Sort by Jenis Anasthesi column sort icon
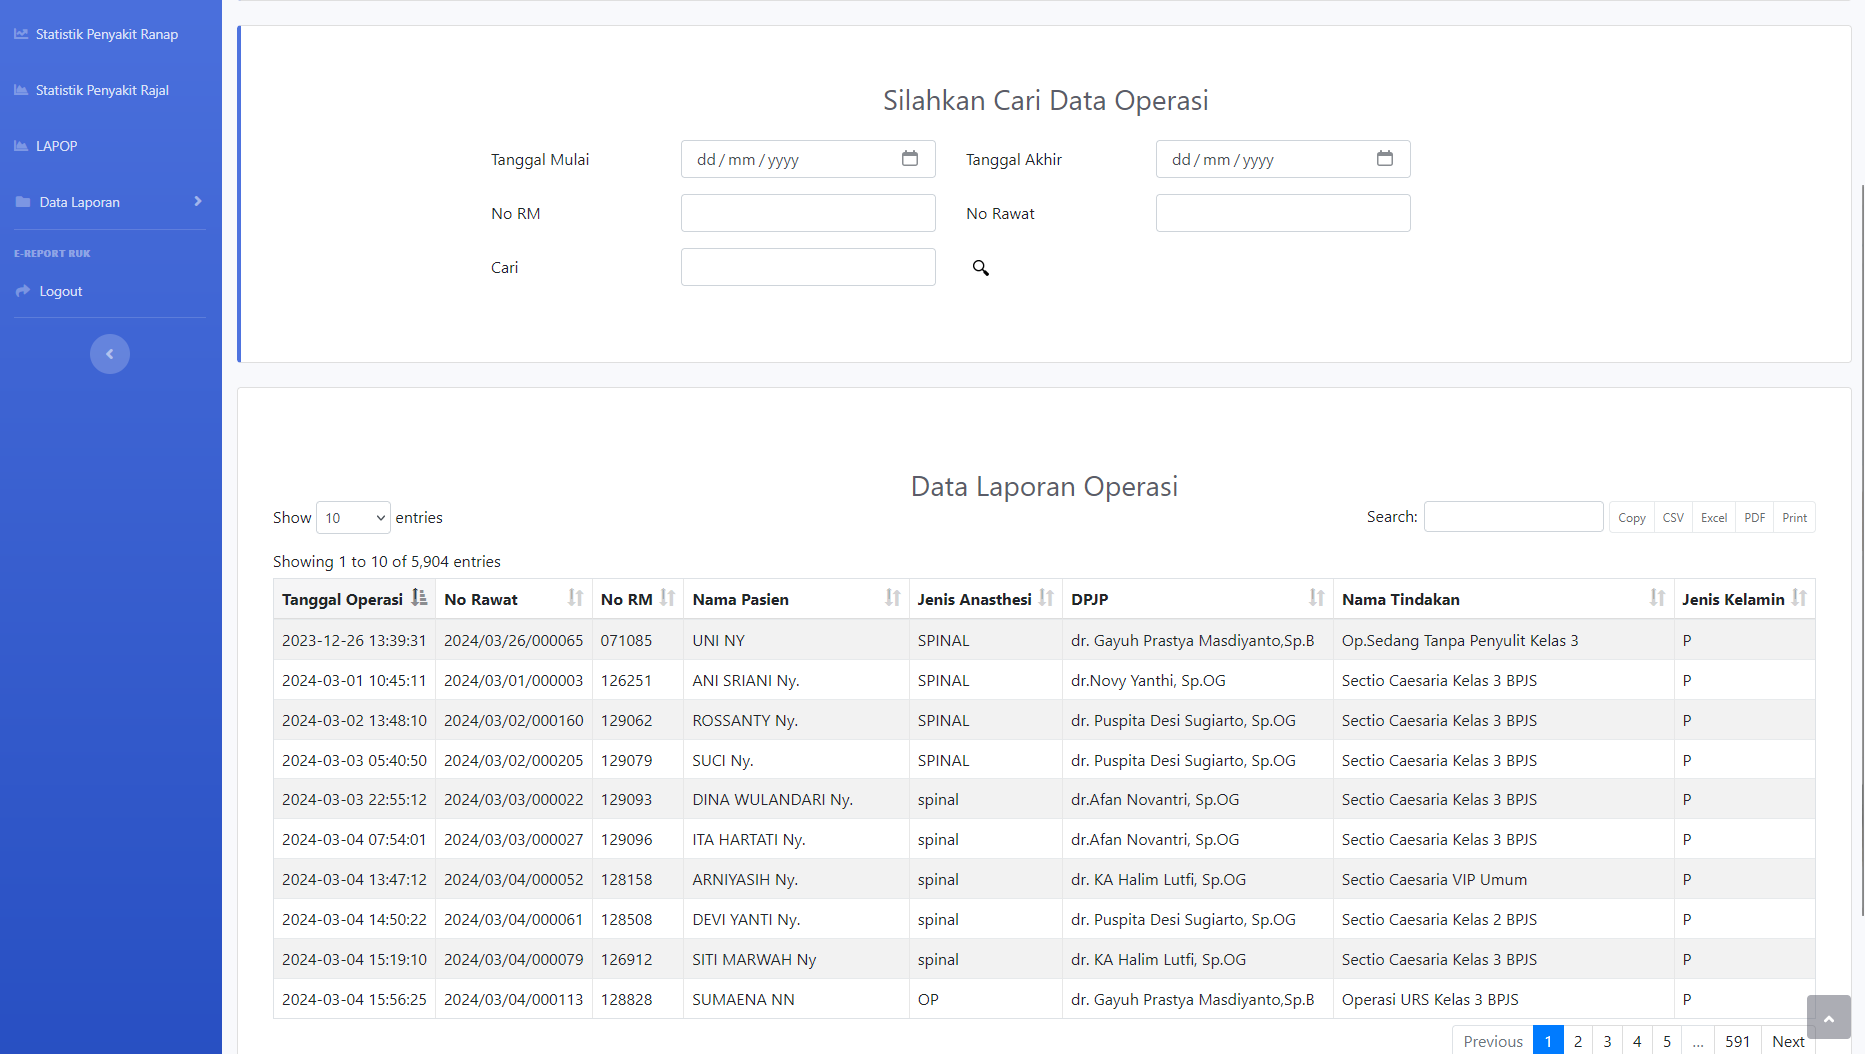This screenshot has height=1054, width=1865. coord(1046,598)
